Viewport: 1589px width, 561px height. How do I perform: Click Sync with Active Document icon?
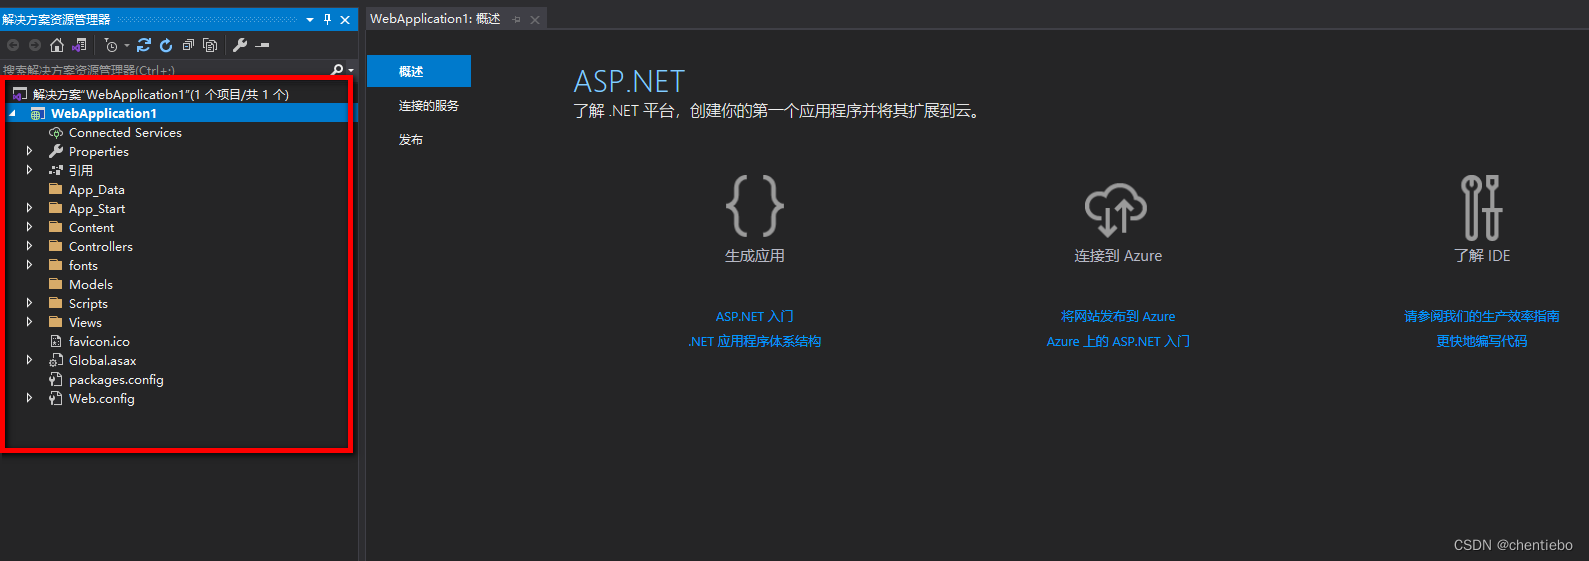pyautogui.click(x=144, y=45)
